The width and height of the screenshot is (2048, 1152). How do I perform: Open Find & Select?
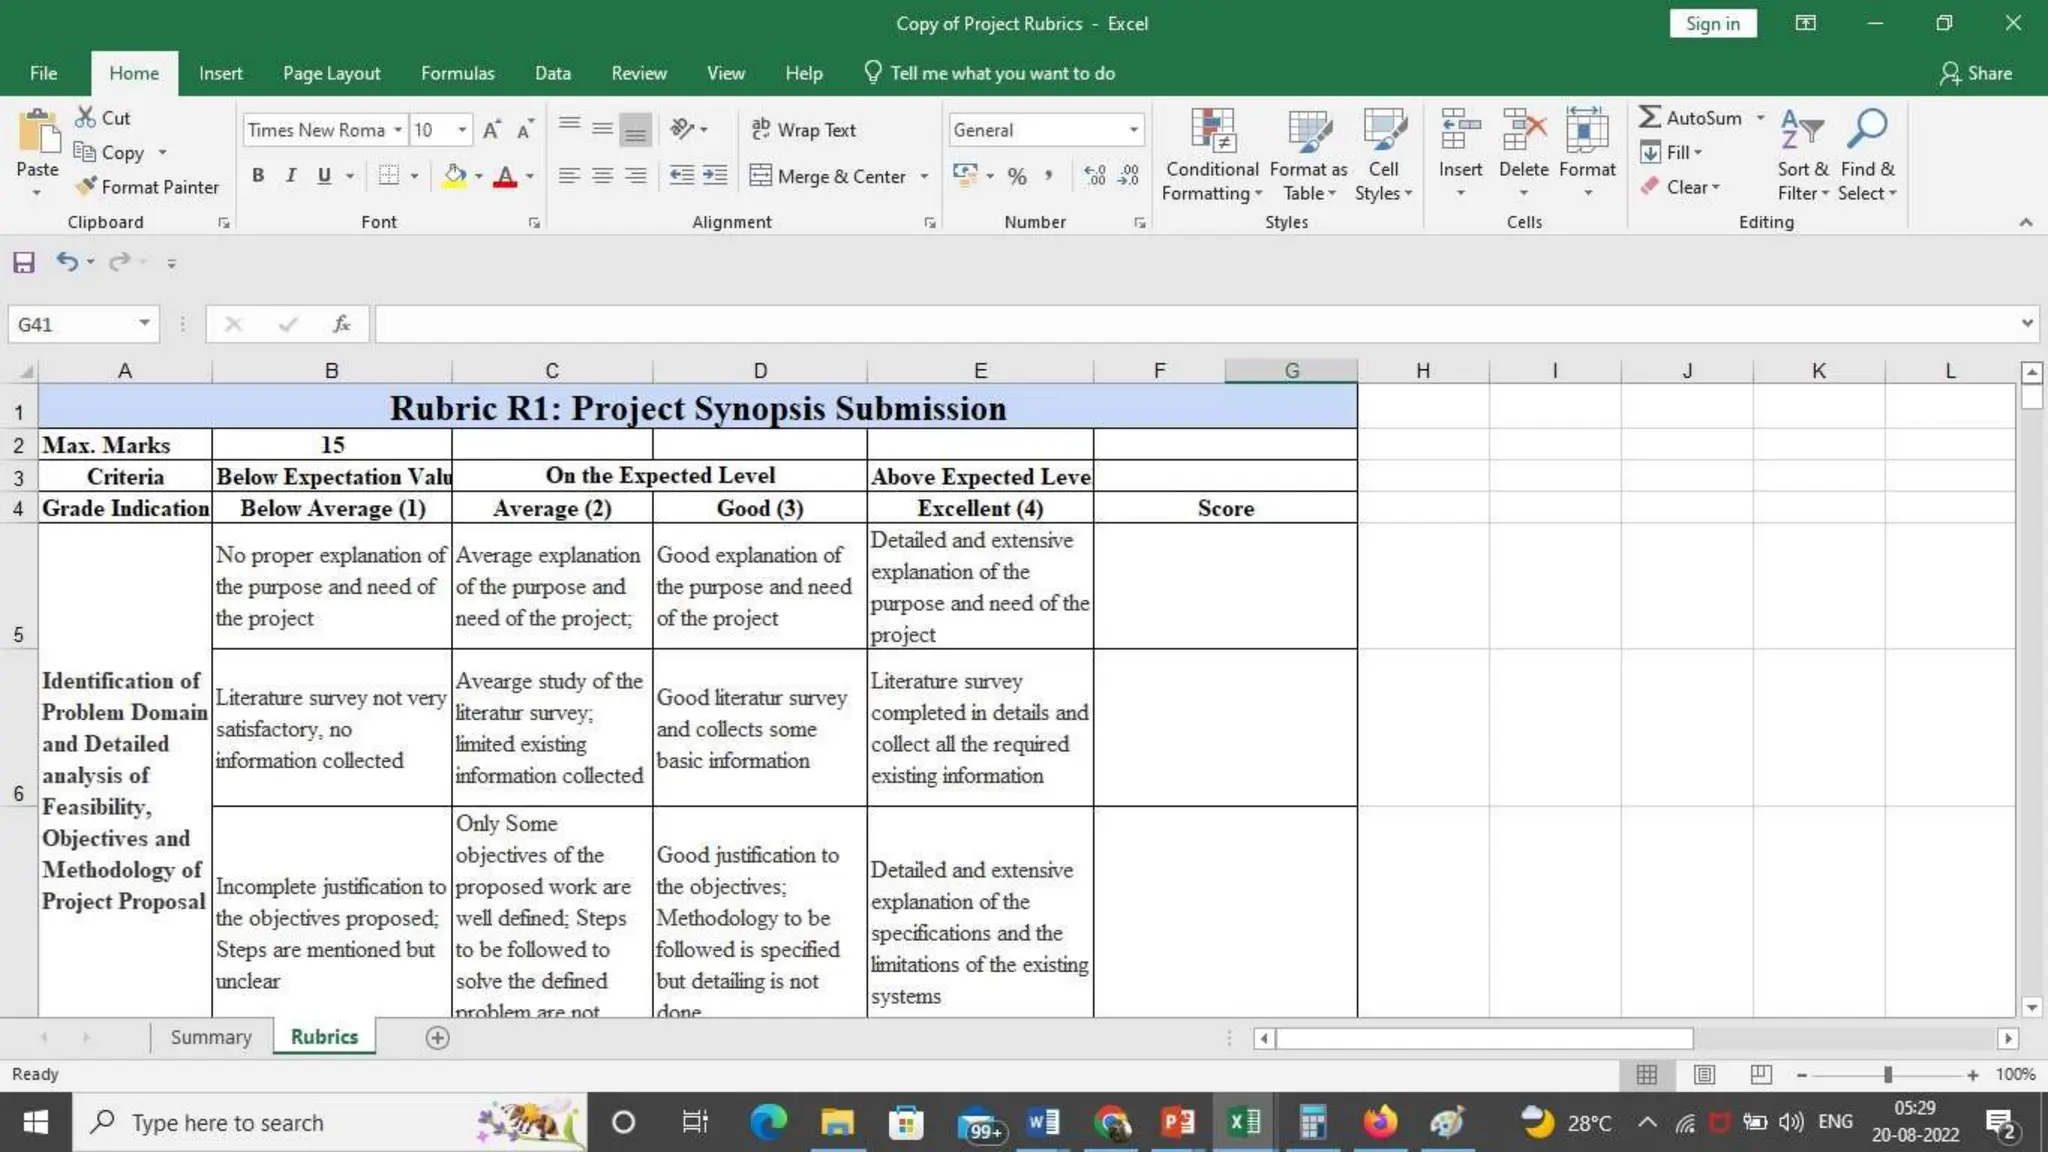pyautogui.click(x=1867, y=156)
